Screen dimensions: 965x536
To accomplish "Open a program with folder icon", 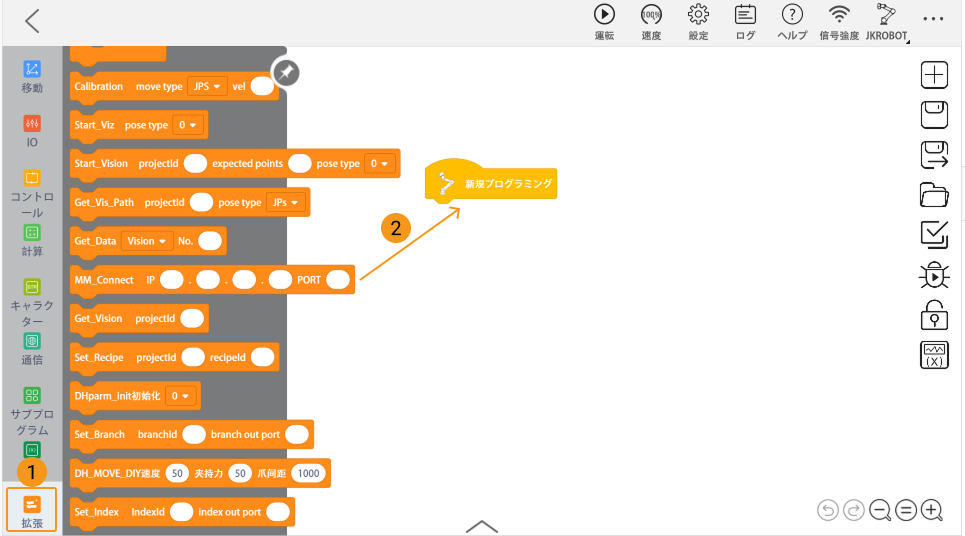I will click(x=934, y=195).
